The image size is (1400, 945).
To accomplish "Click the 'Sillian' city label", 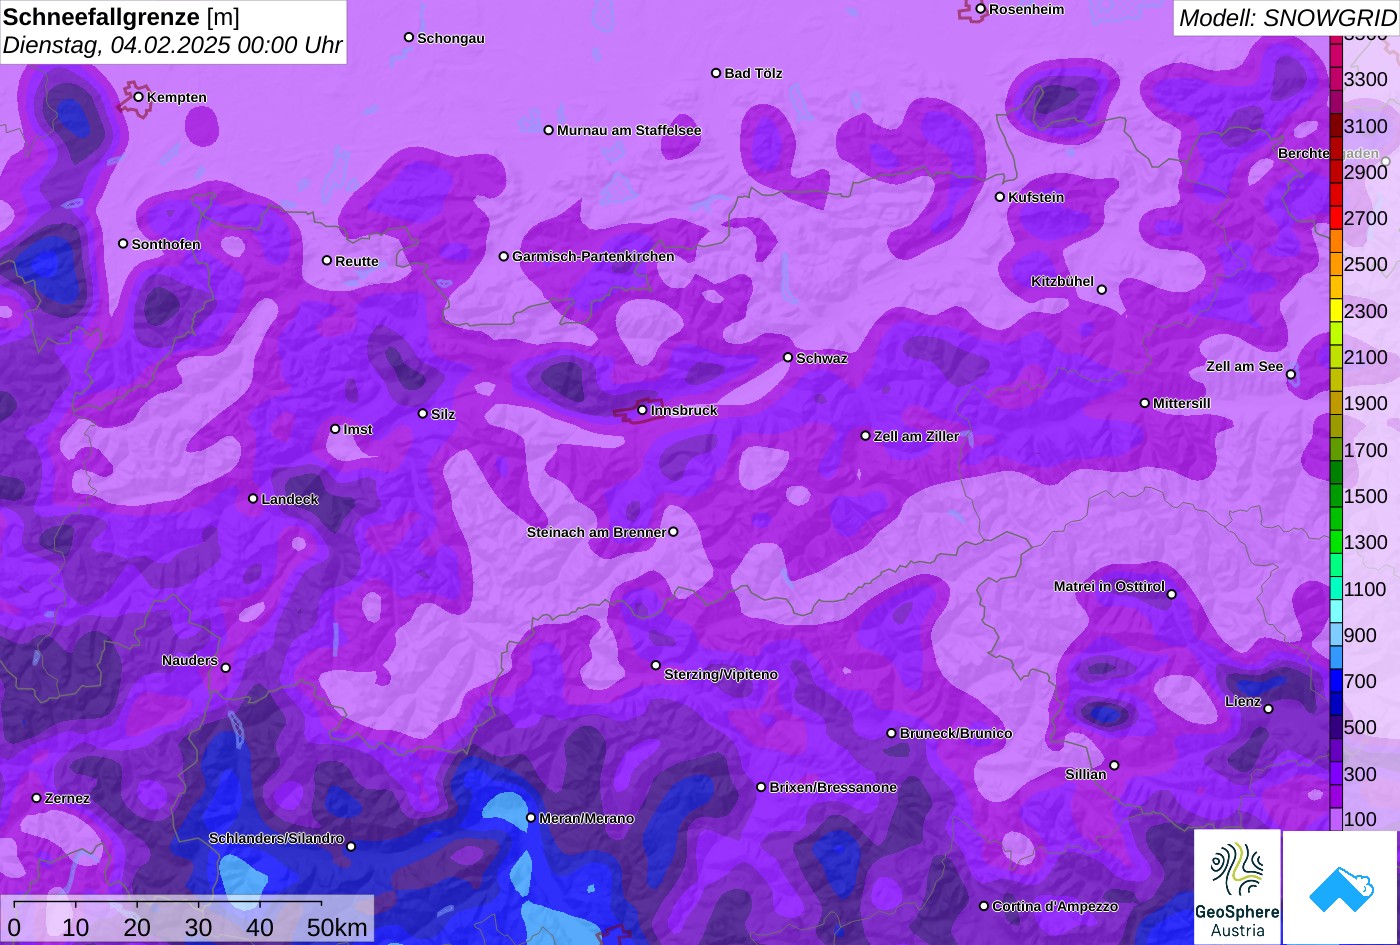I will click(1086, 774).
